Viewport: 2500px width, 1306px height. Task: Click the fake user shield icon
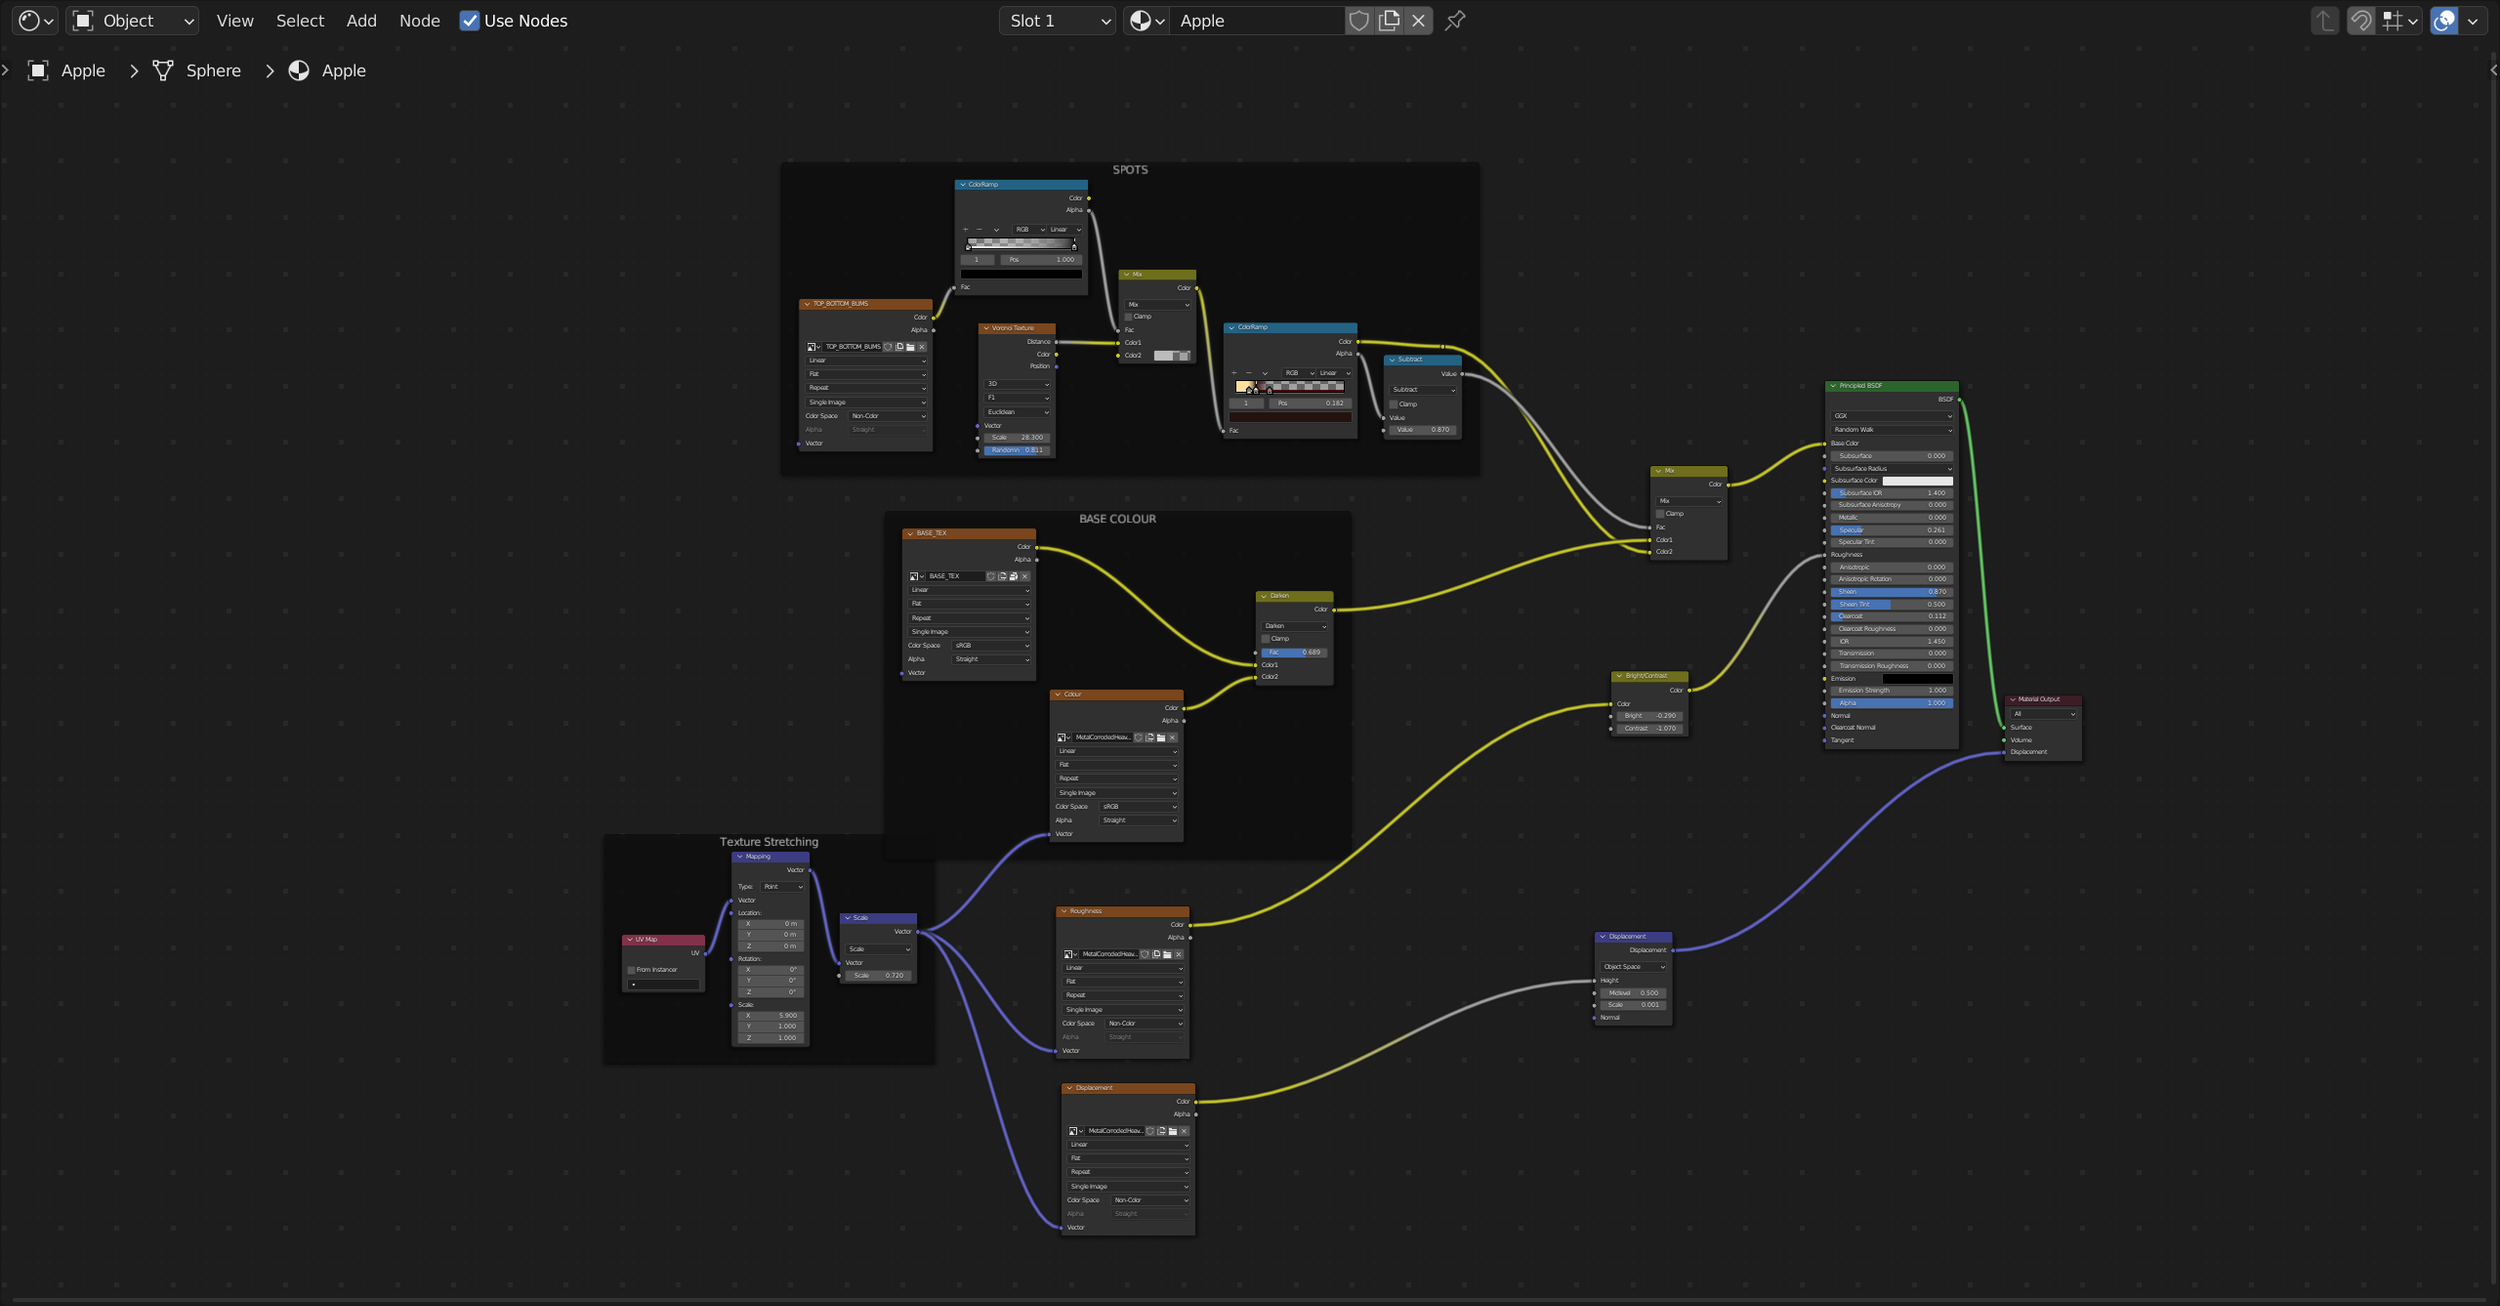1358,21
